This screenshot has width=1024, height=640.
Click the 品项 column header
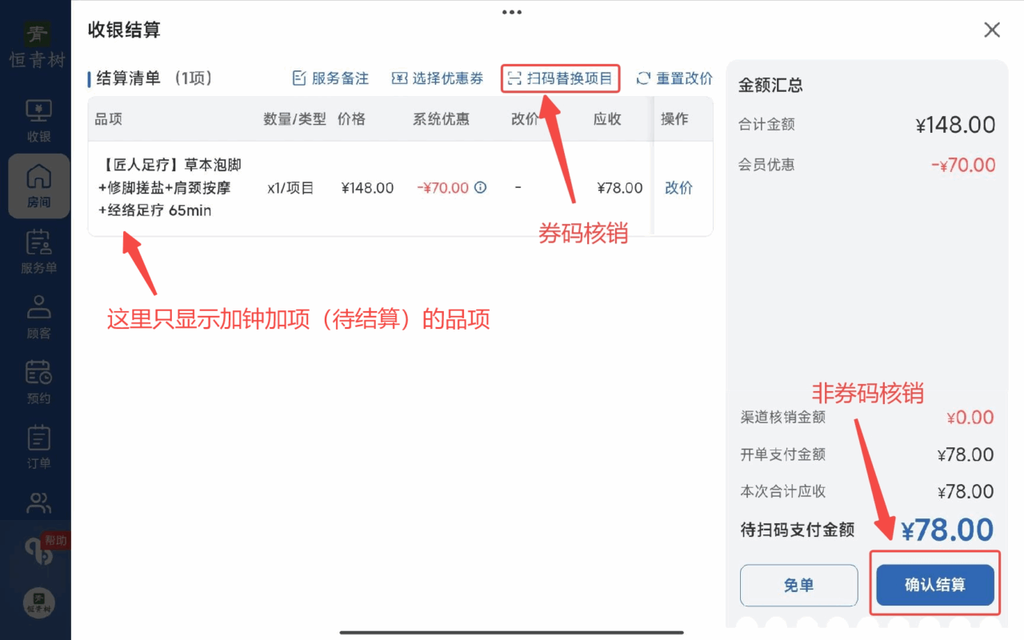(108, 119)
